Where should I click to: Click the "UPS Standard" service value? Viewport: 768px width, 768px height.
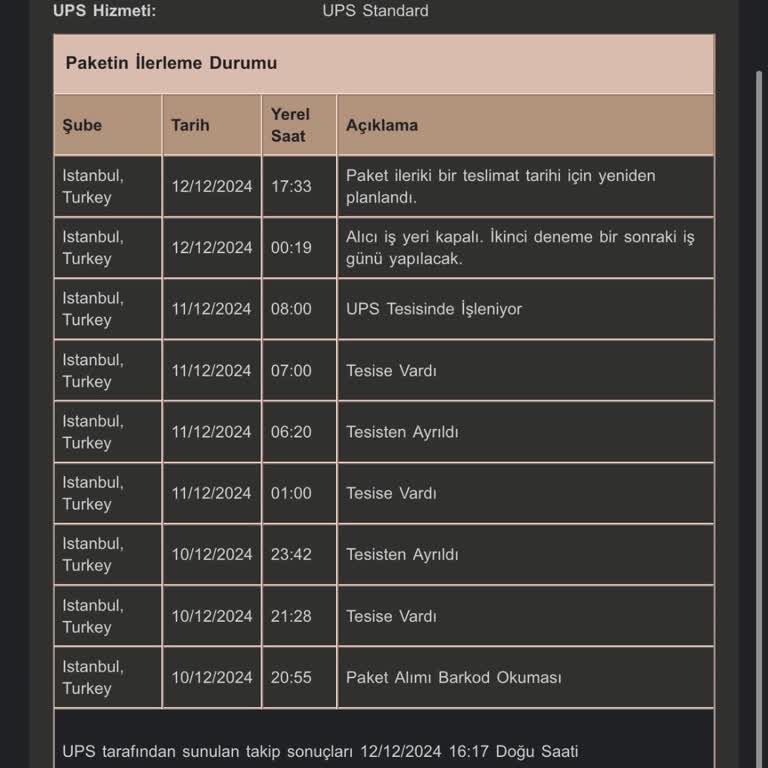(375, 11)
